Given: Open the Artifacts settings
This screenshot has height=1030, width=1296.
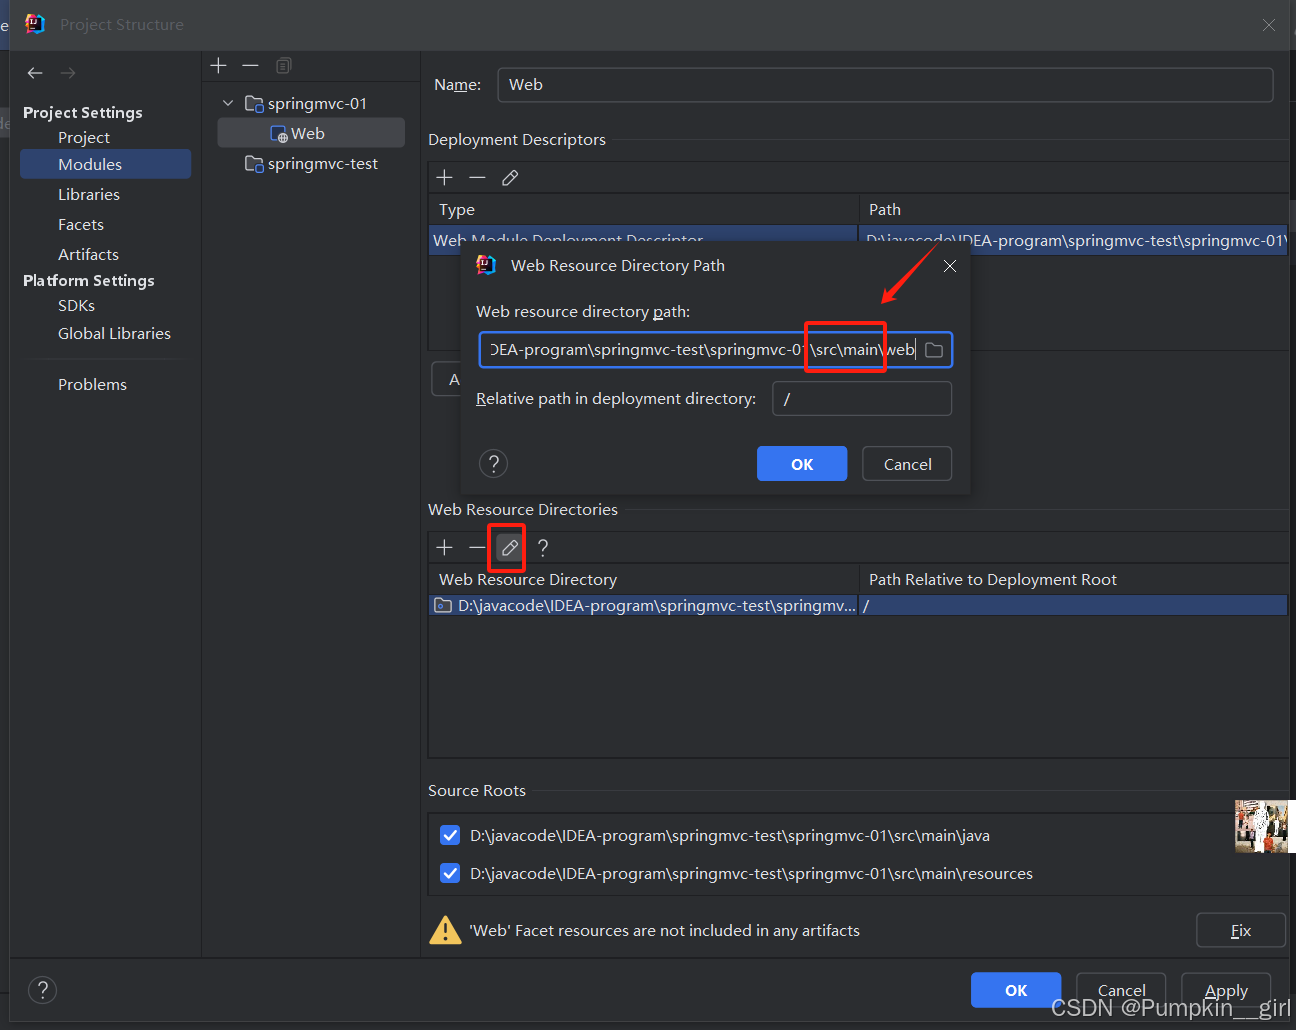Looking at the screenshot, I should (88, 255).
